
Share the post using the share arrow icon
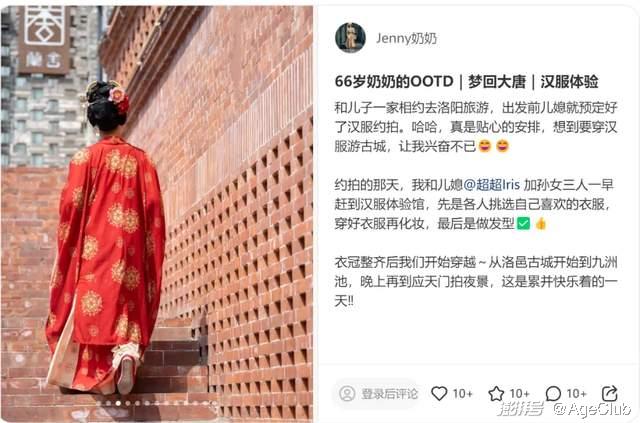point(609,393)
